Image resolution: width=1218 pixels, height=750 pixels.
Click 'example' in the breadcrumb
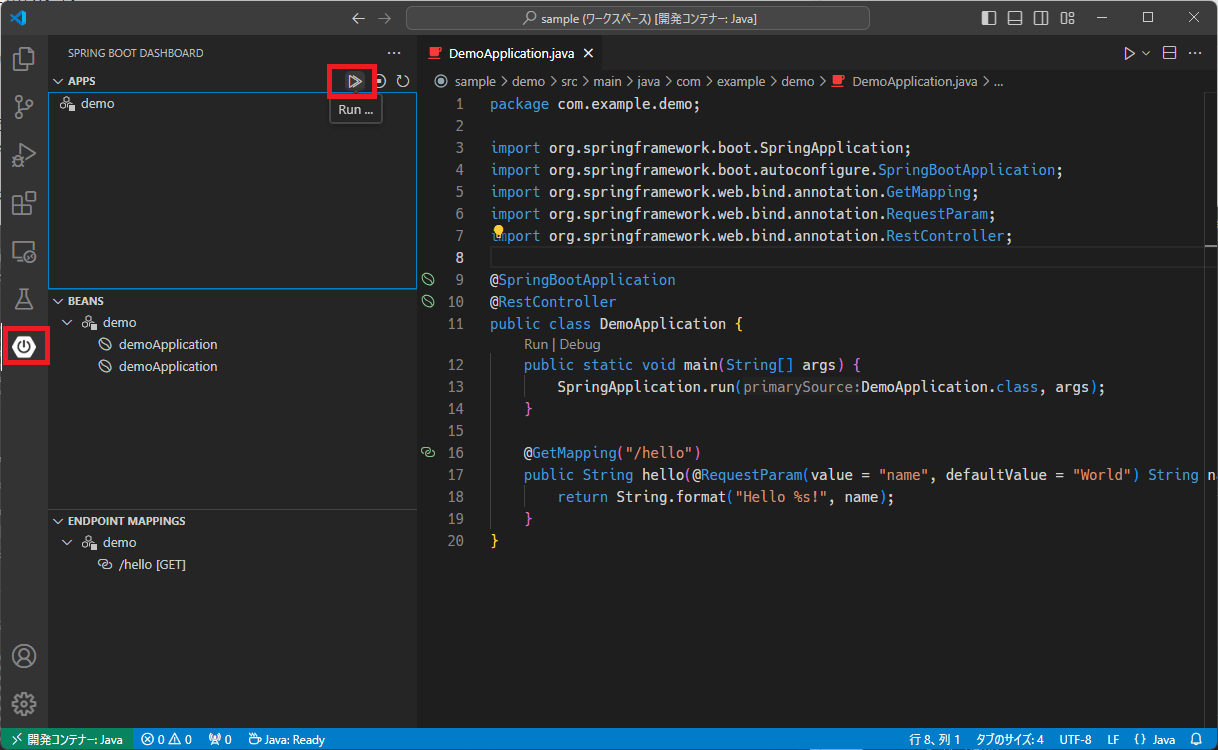[741, 82]
